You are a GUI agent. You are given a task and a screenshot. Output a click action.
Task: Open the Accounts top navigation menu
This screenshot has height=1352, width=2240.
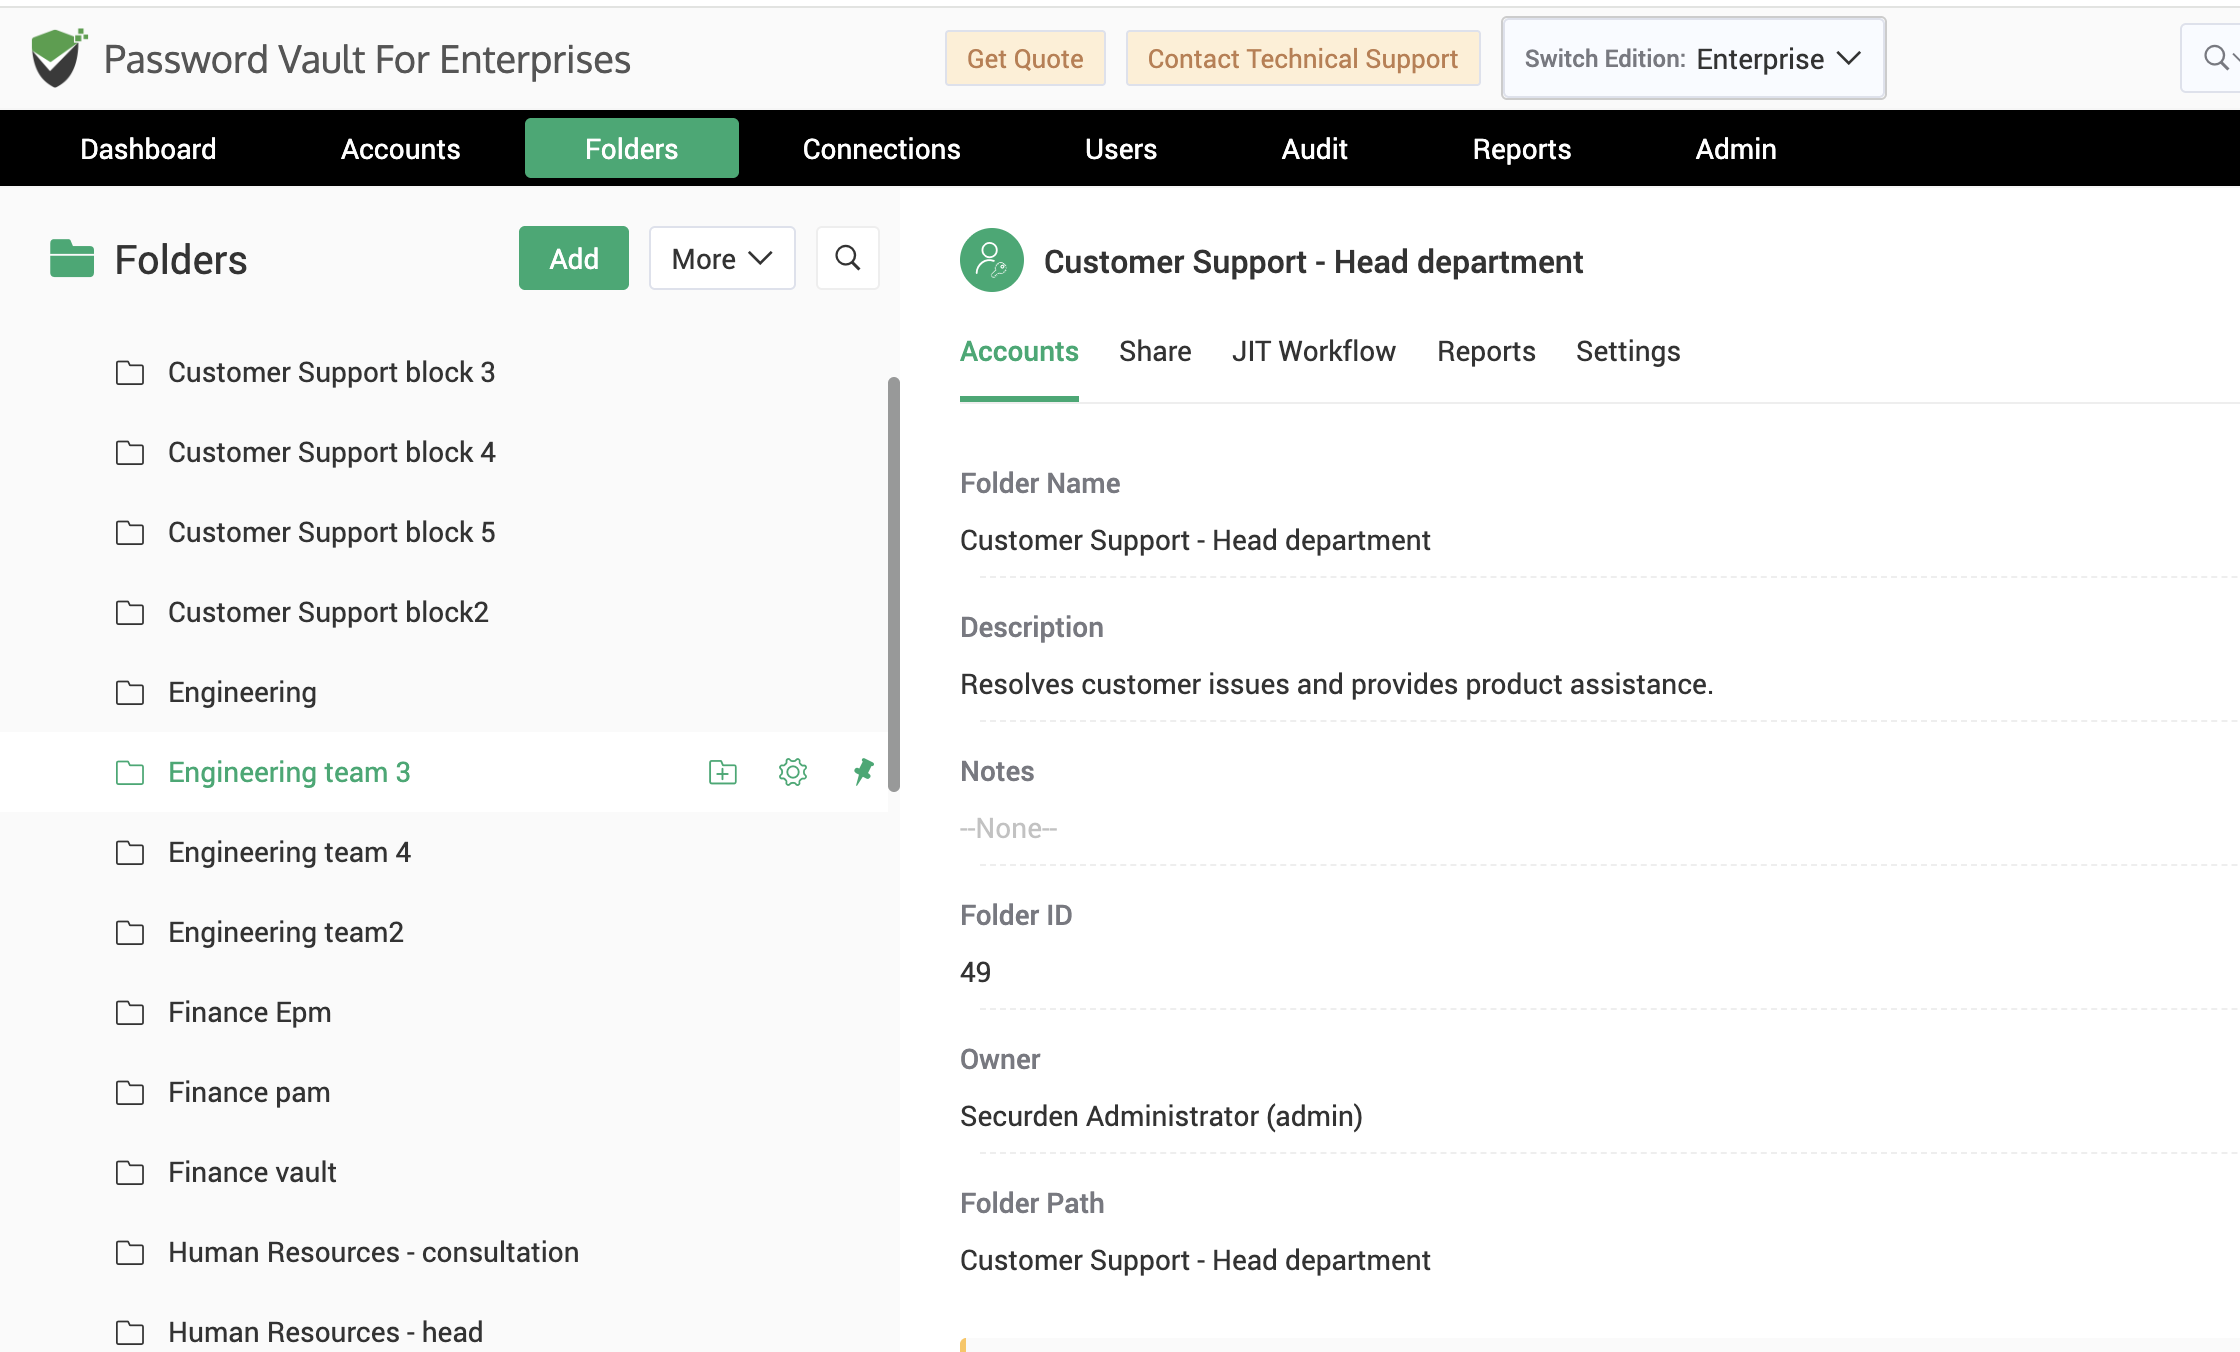(x=400, y=148)
